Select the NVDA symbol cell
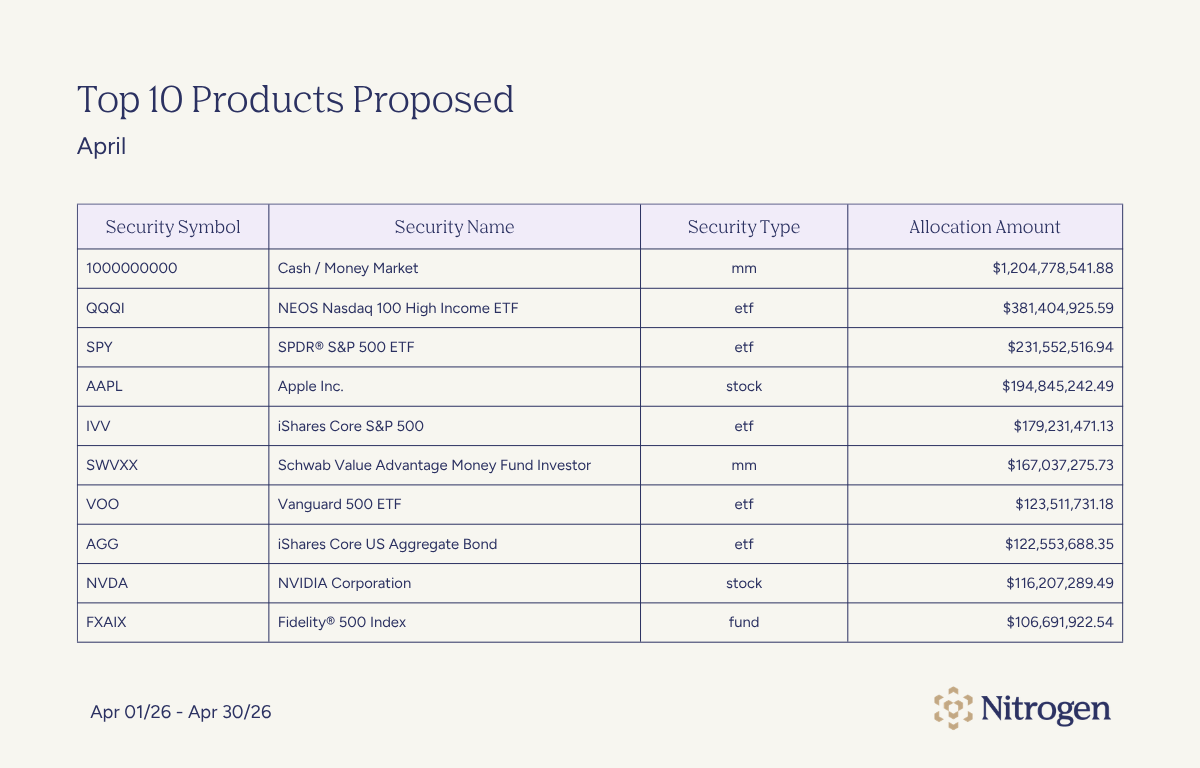Screen dimensions: 1200x768 click(x=173, y=583)
